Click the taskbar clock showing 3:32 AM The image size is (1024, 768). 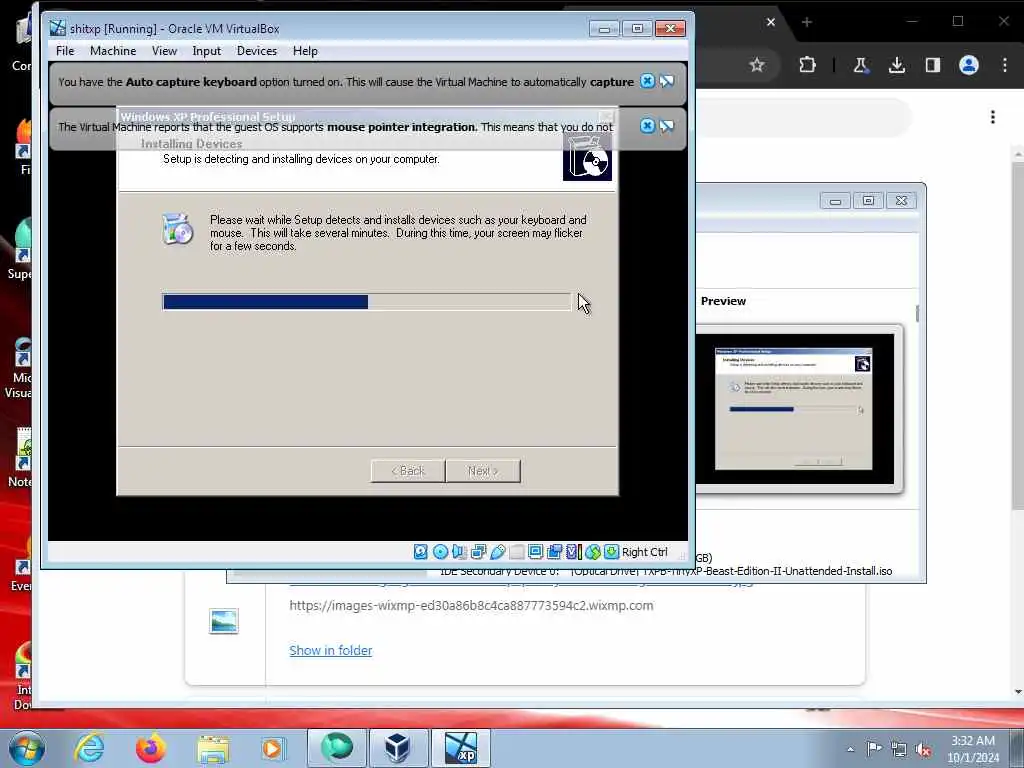[x=972, y=749]
